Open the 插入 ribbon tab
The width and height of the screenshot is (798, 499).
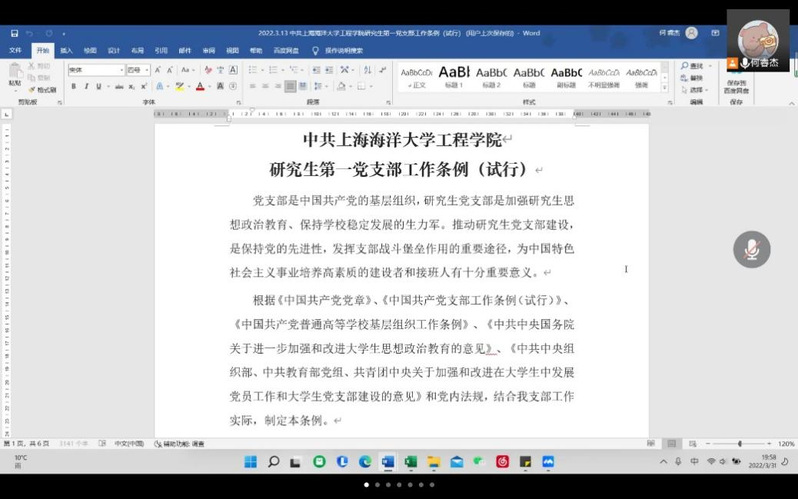click(x=66, y=50)
